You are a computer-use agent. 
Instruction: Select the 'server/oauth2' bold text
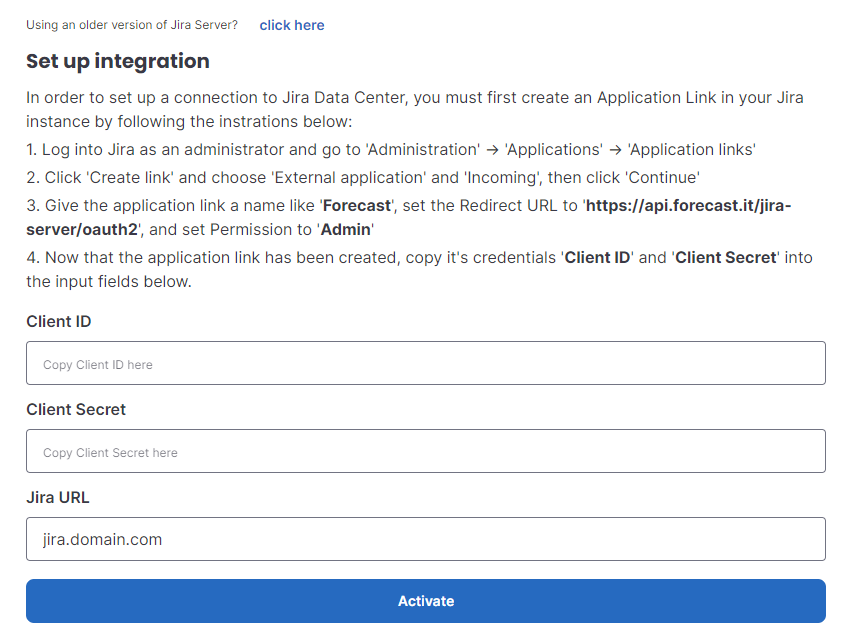click(x=82, y=230)
